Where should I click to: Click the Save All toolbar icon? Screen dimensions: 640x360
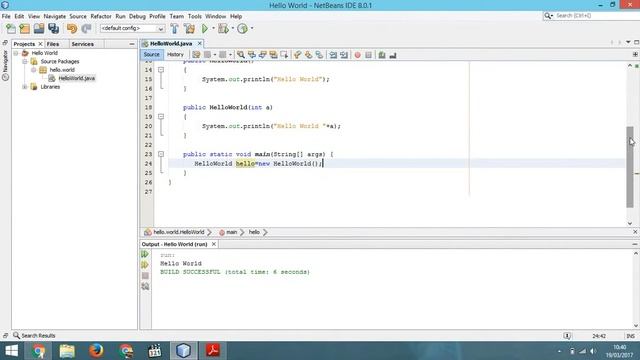click(53, 29)
